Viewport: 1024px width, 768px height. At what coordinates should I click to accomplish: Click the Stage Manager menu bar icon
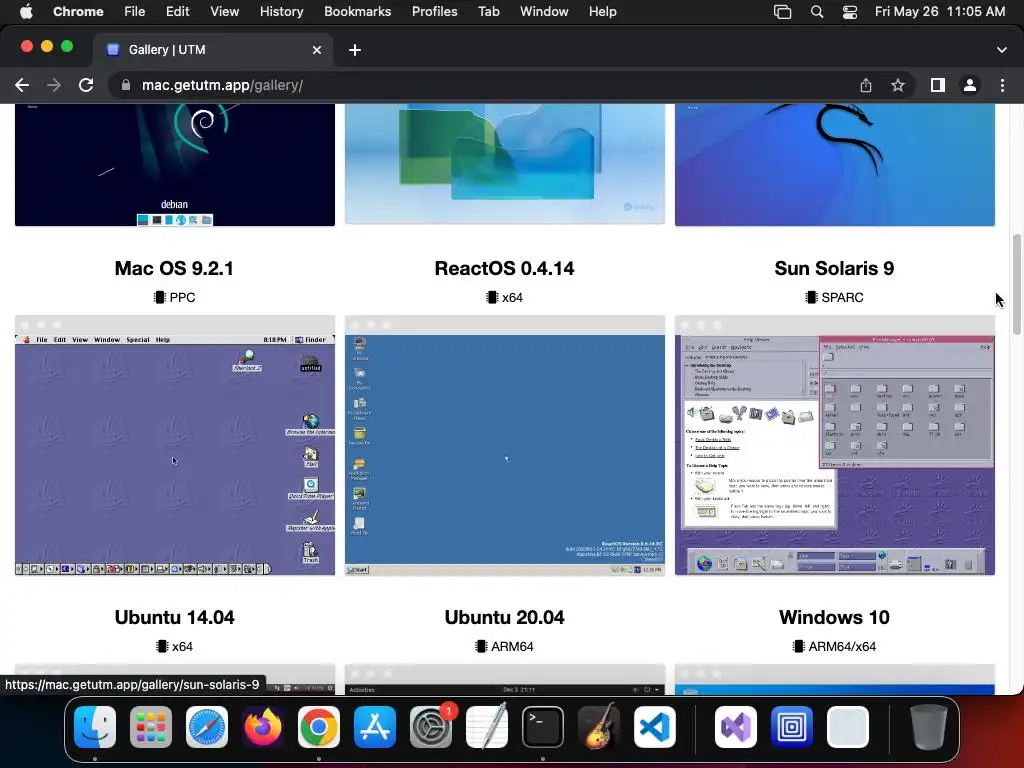[x=782, y=11]
